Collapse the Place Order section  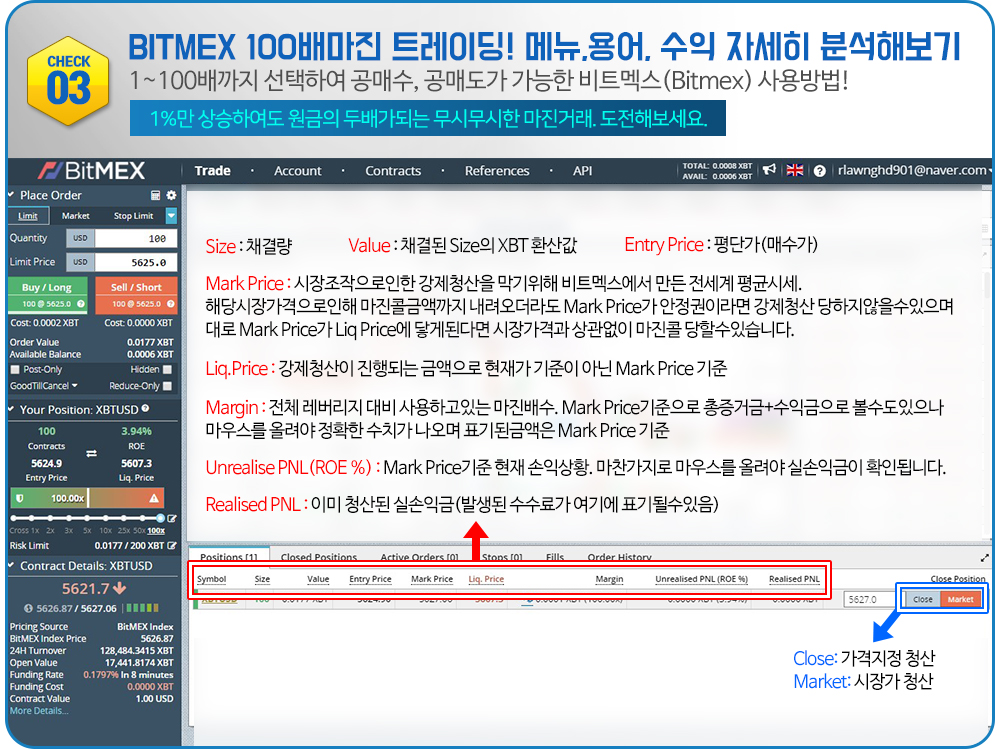[x=11, y=195]
